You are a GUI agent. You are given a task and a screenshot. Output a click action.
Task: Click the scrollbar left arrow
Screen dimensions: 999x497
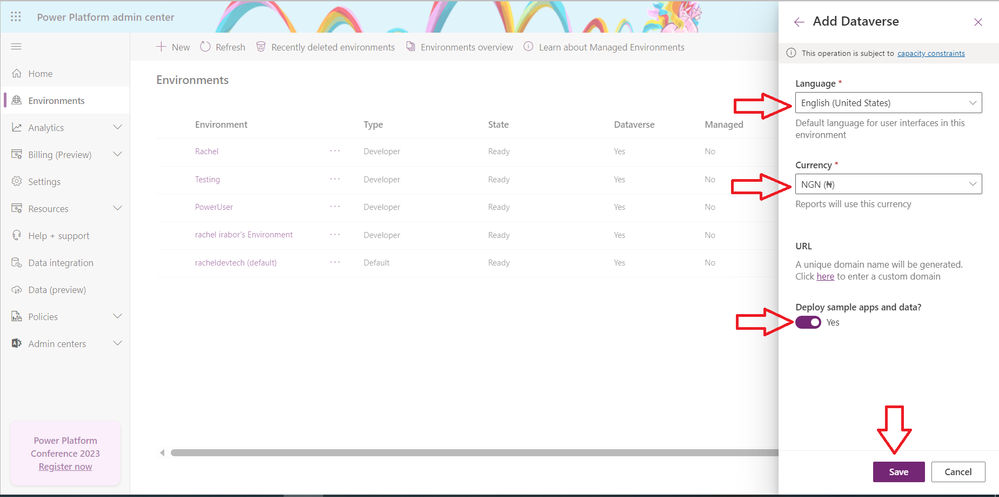[x=162, y=453]
